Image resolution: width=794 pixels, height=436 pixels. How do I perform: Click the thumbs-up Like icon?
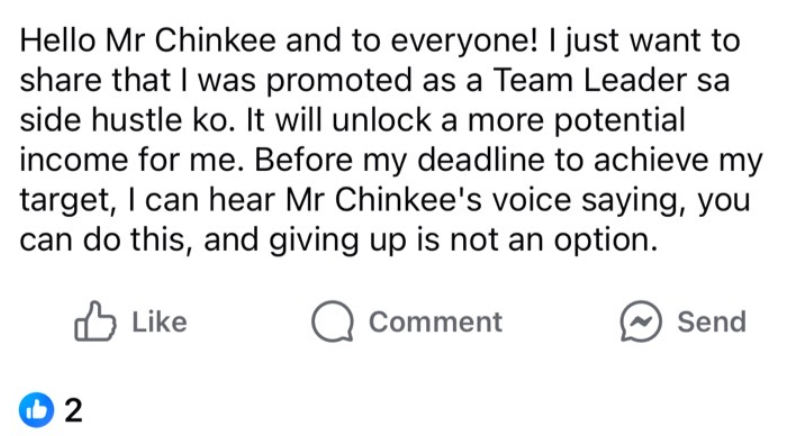95,322
